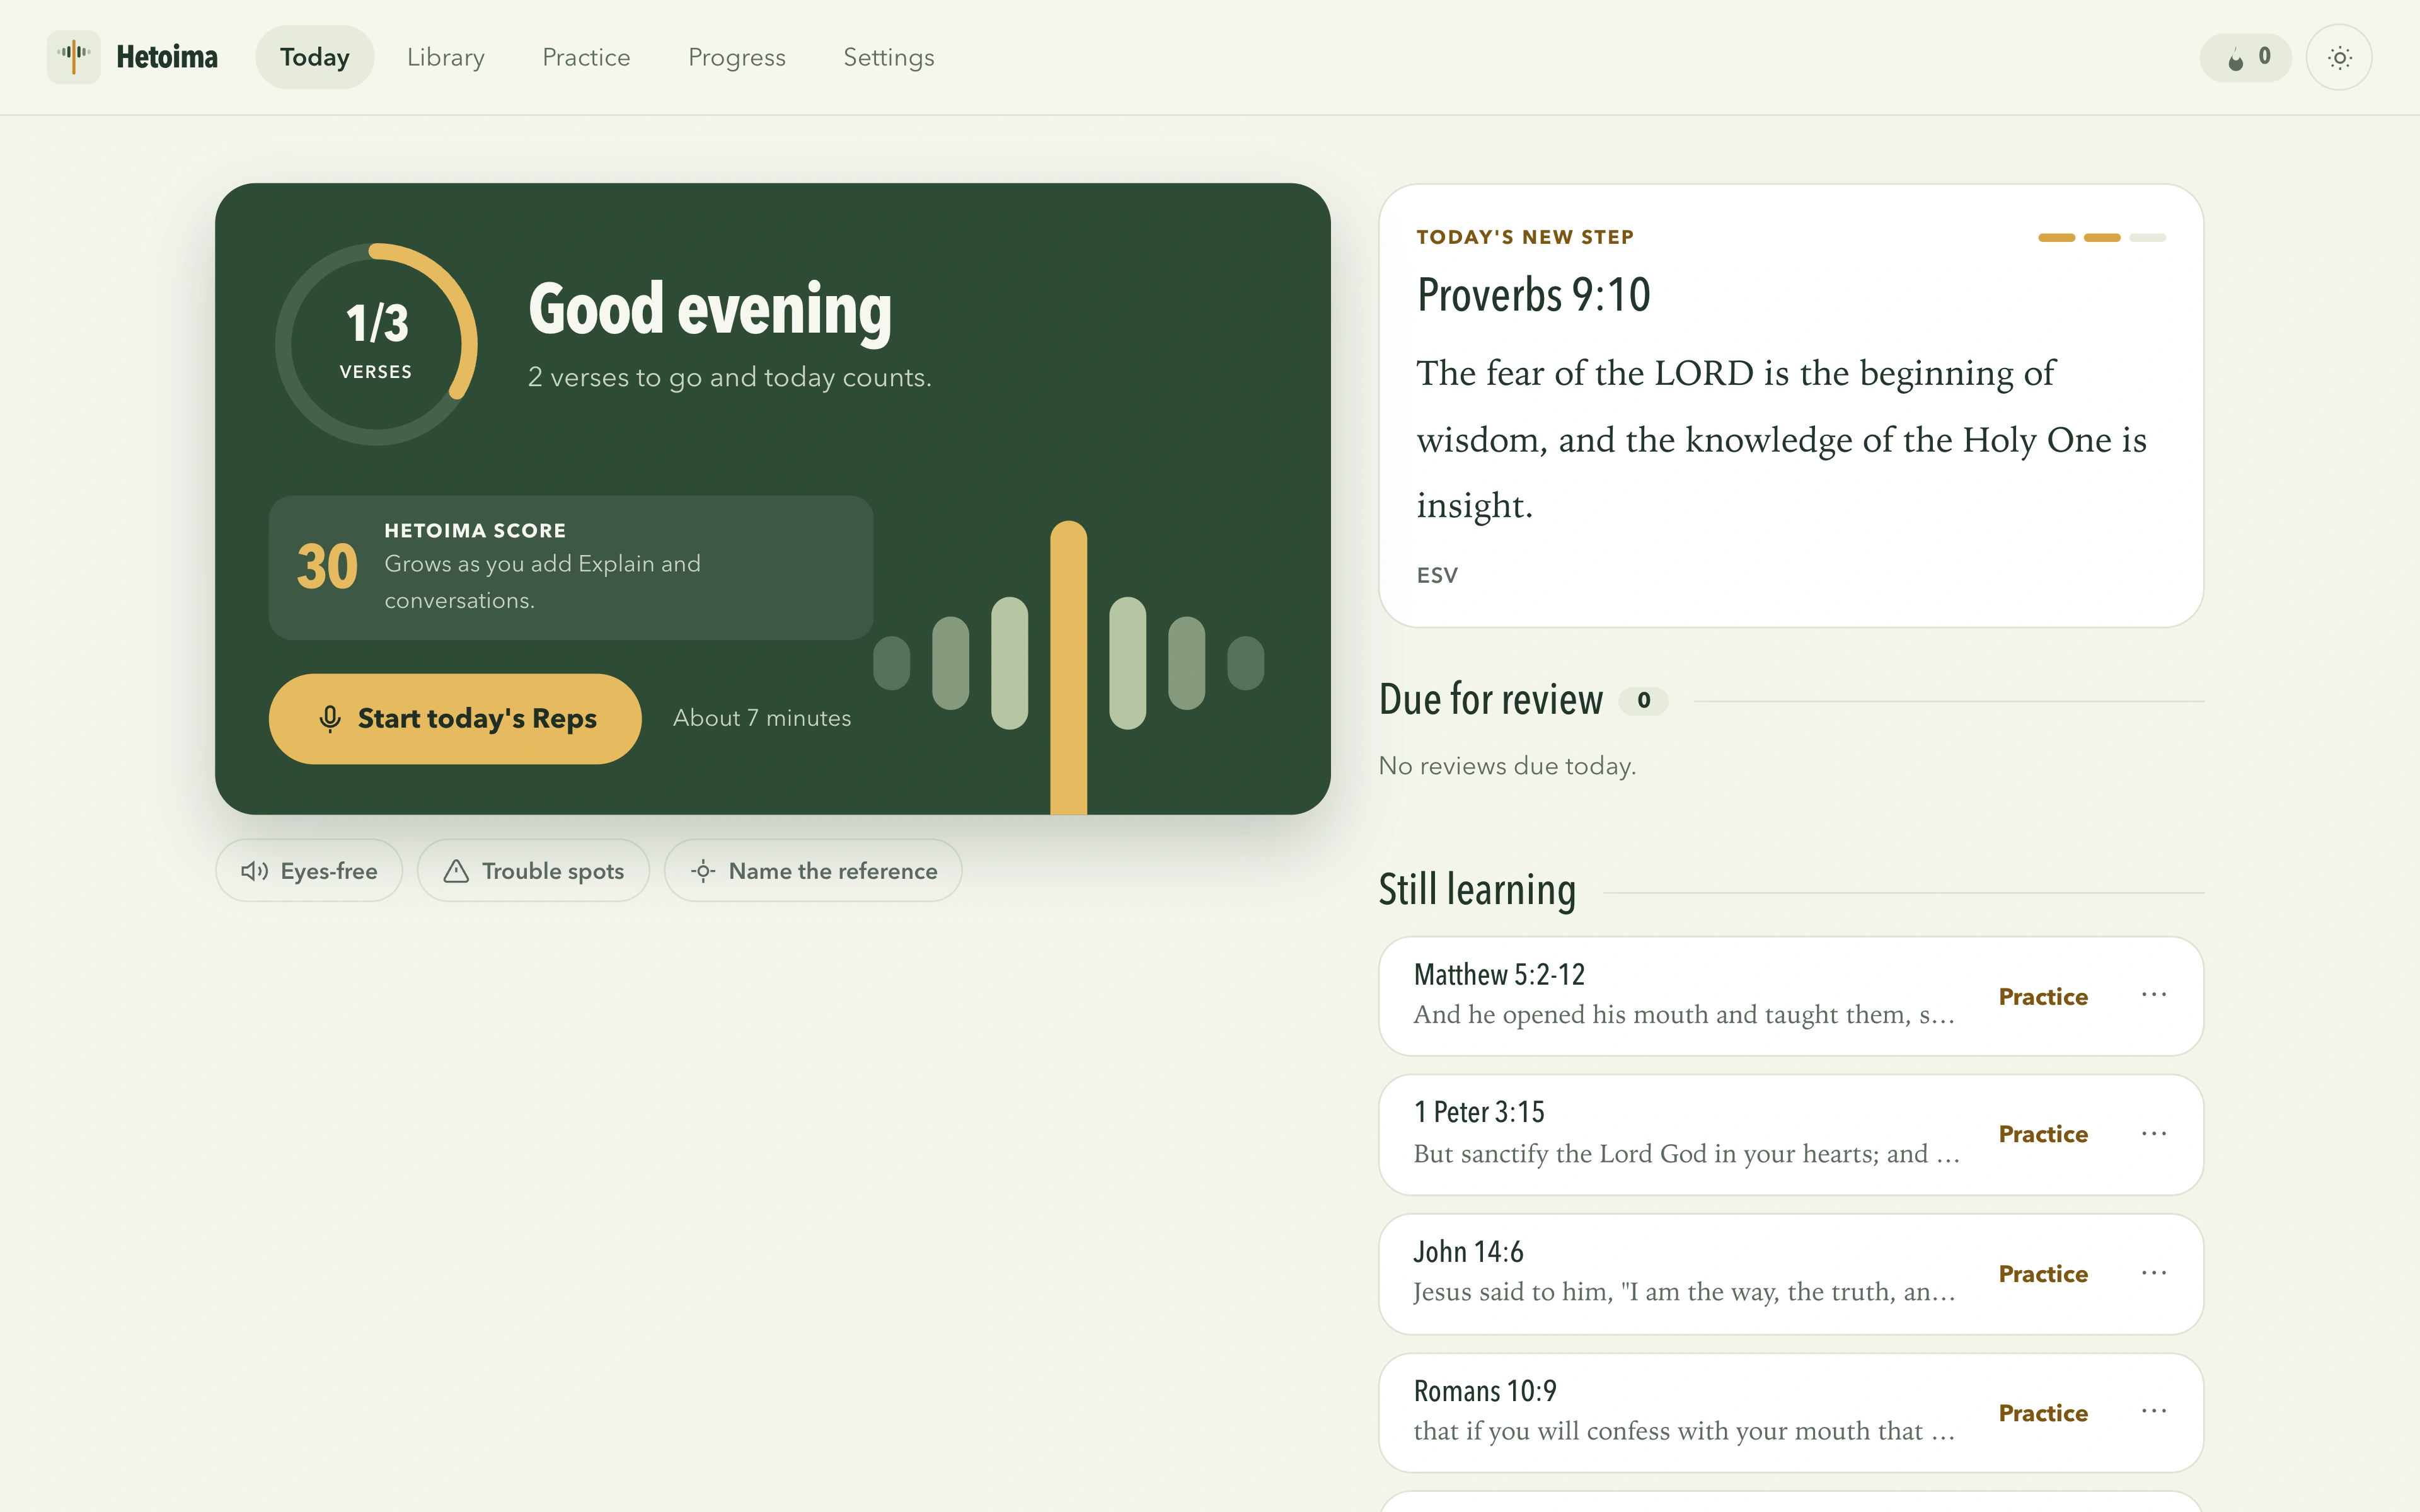The image size is (2420, 1512).
Task: Click the 1/3 verses progress ring
Action: tap(376, 344)
